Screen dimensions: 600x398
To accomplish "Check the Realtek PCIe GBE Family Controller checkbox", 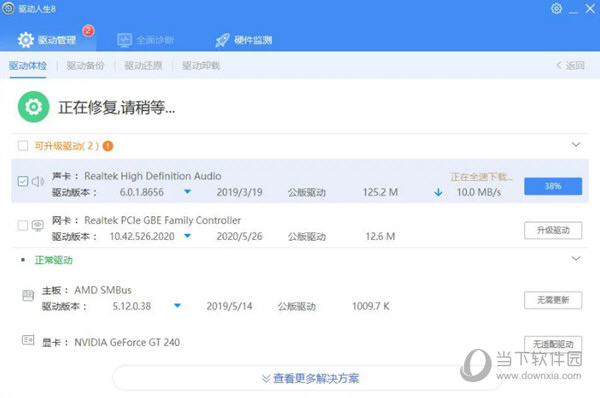I will tap(23, 225).
